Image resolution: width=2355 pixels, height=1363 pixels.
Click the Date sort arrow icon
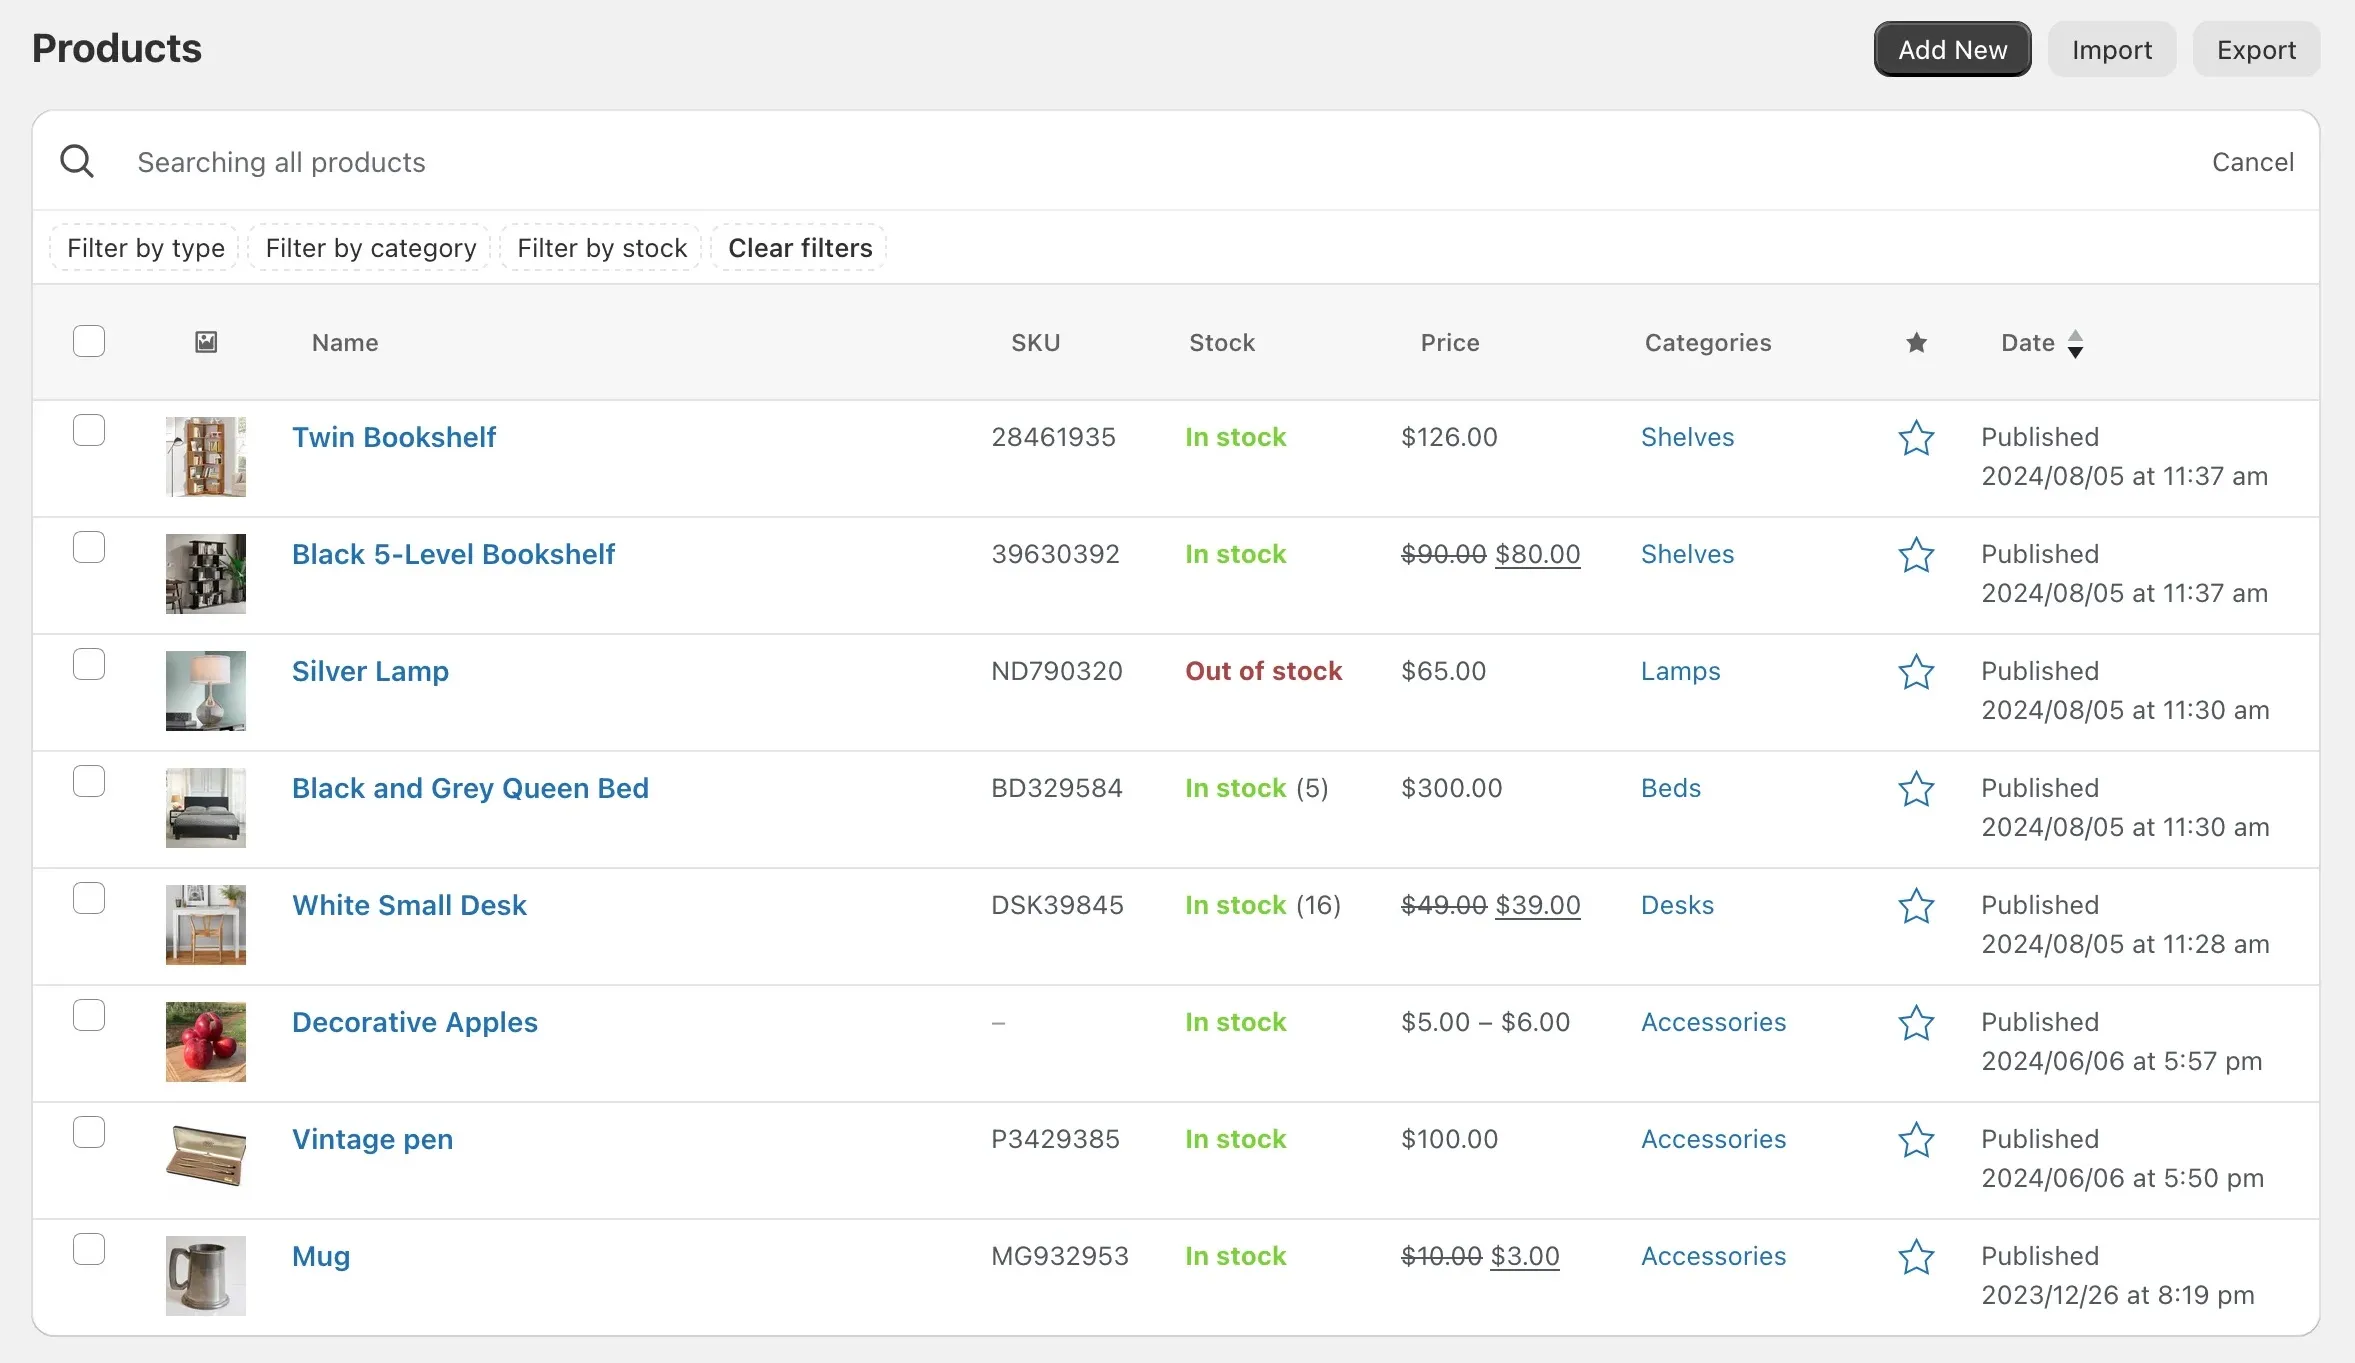2076,342
